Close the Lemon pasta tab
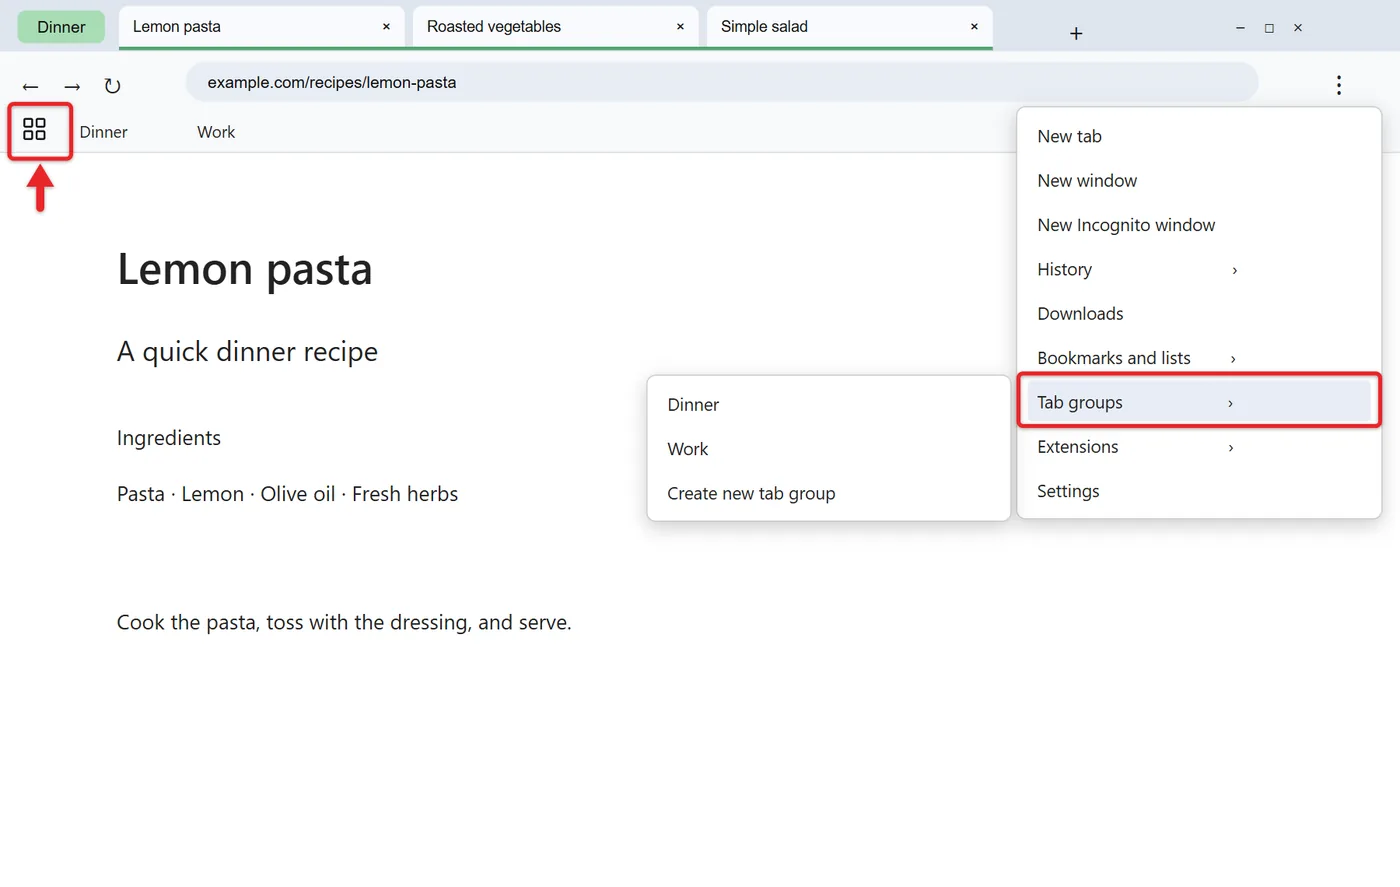 point(386,27)
